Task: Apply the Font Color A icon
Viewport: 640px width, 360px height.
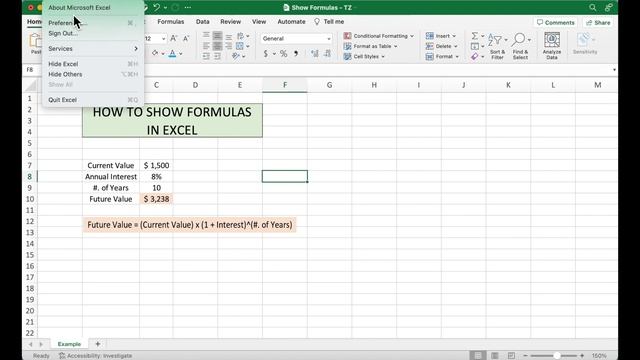Action: click(172, 53)
